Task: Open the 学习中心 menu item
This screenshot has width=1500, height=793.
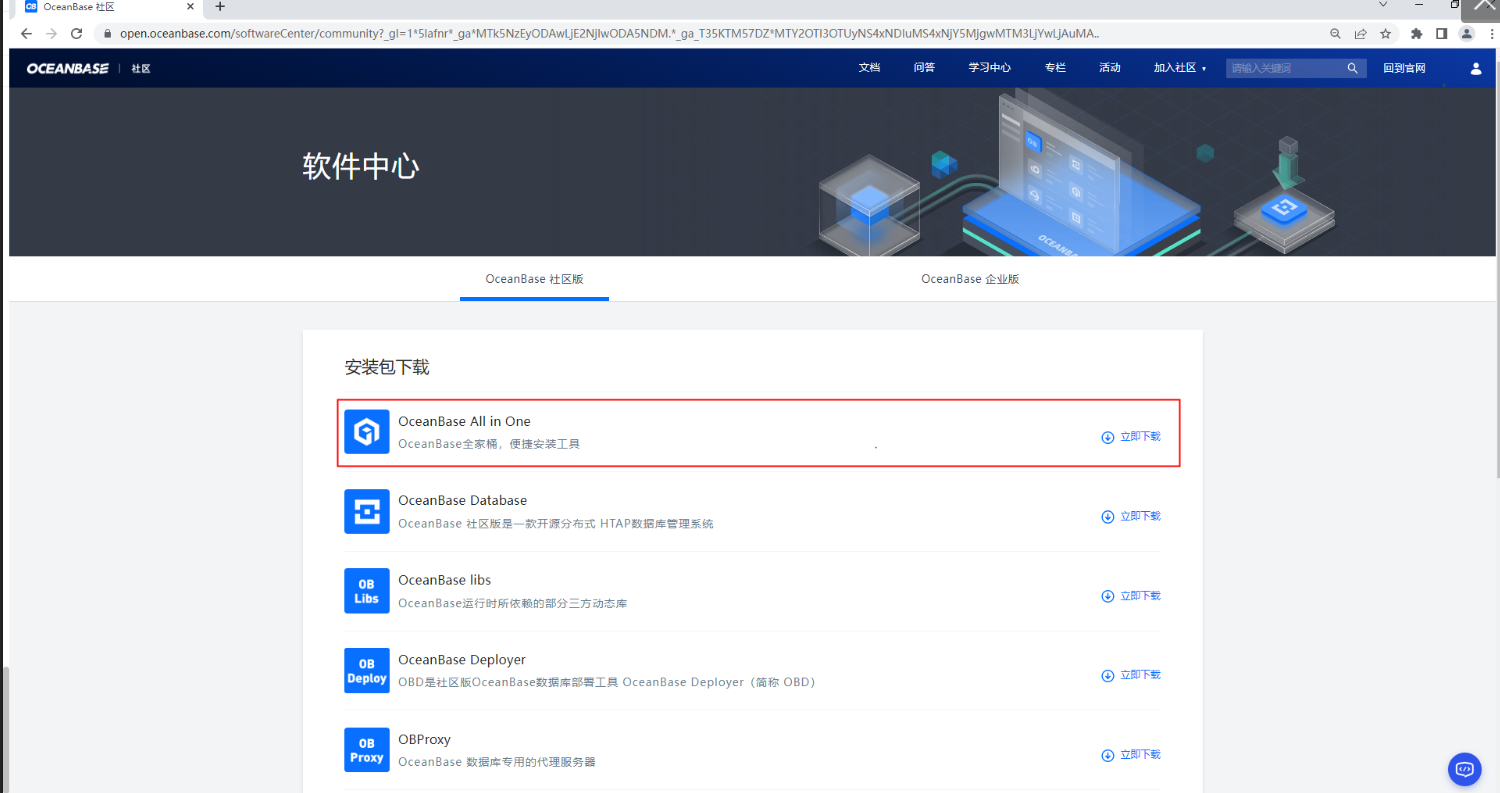Action: click(x=988, y=68)
